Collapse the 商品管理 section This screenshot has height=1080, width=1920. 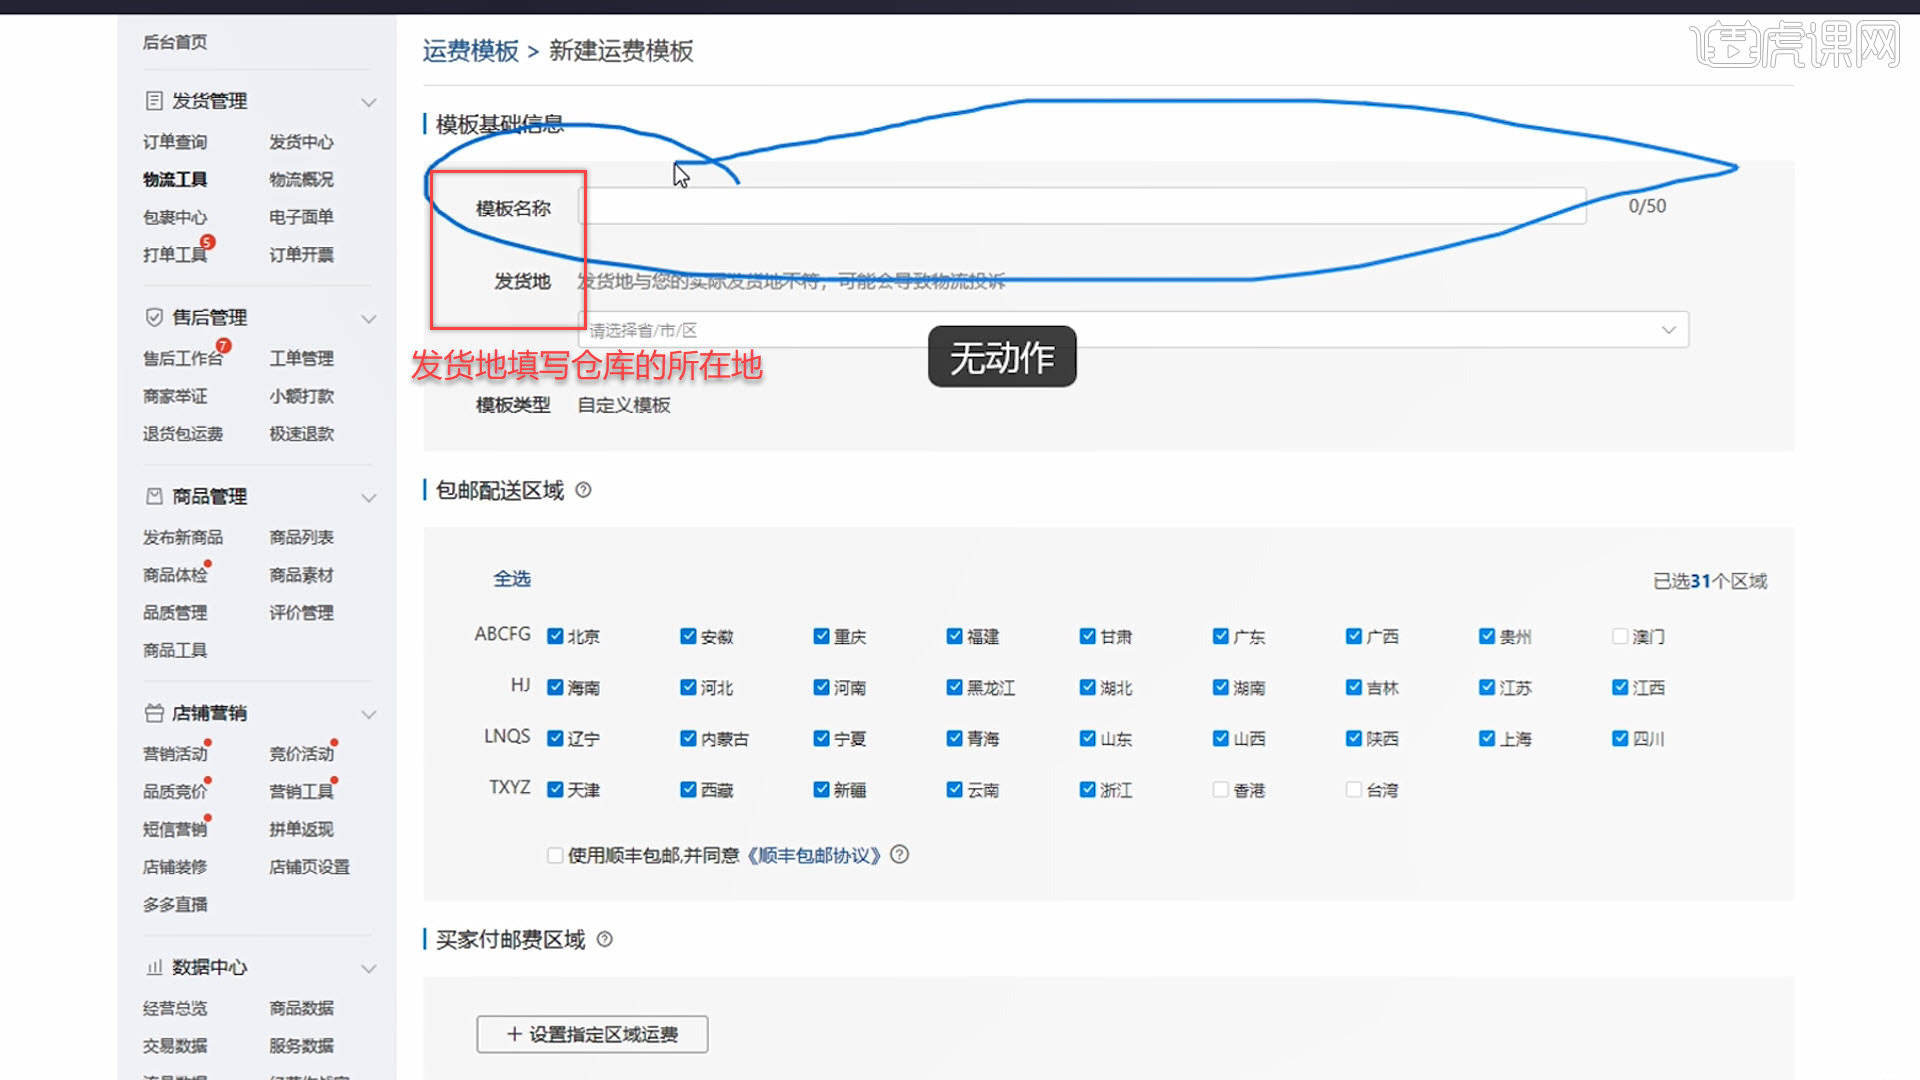[369, 498]
